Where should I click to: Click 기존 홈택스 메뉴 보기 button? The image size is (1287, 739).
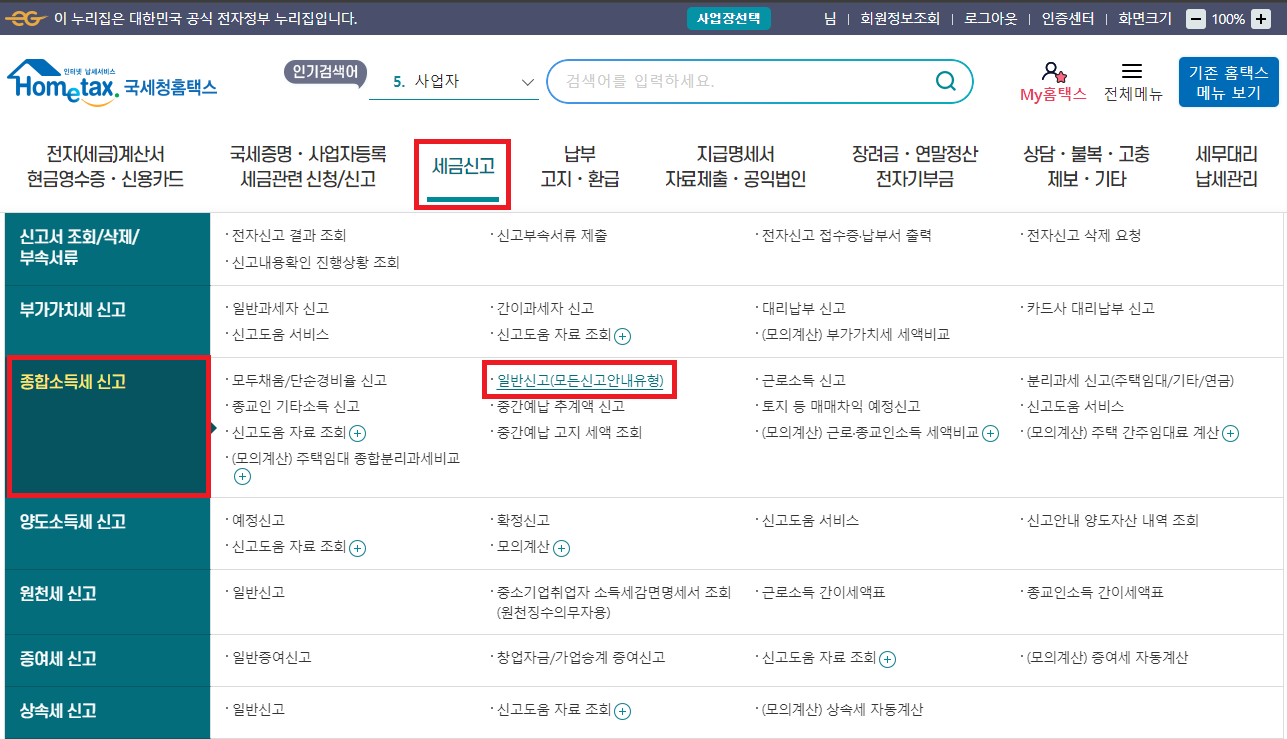(1228, 82)
